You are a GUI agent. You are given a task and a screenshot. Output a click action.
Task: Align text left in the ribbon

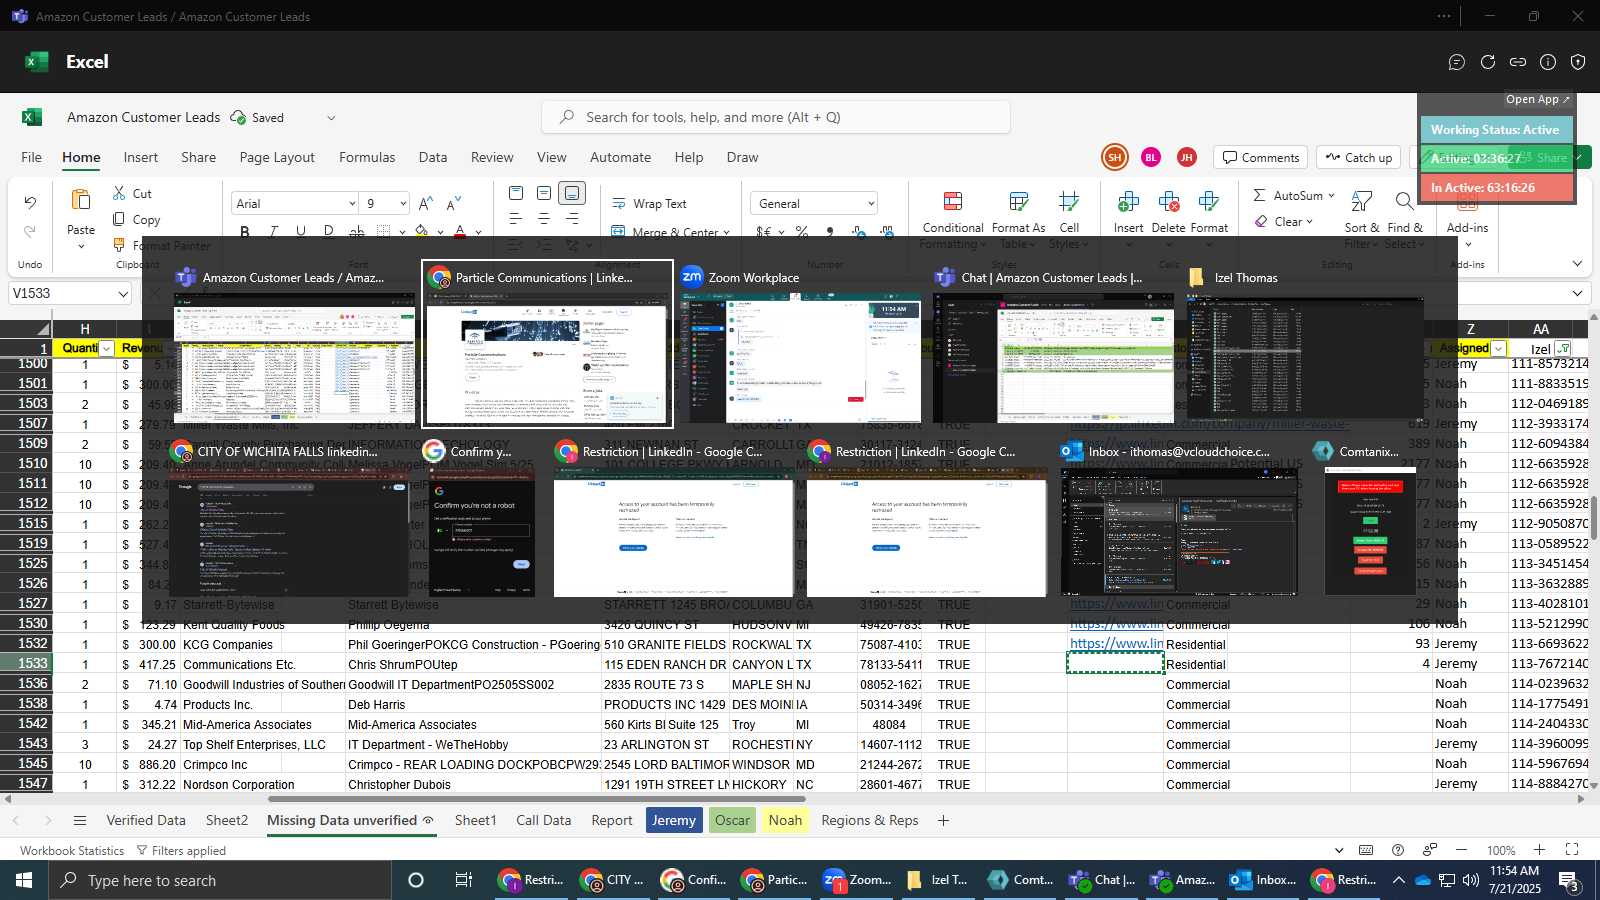(x=516, y=219)
